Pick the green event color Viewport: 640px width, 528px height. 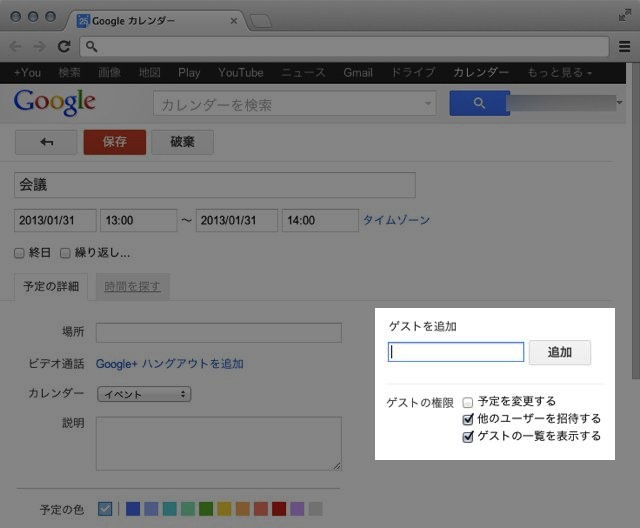tap(206, 509)
